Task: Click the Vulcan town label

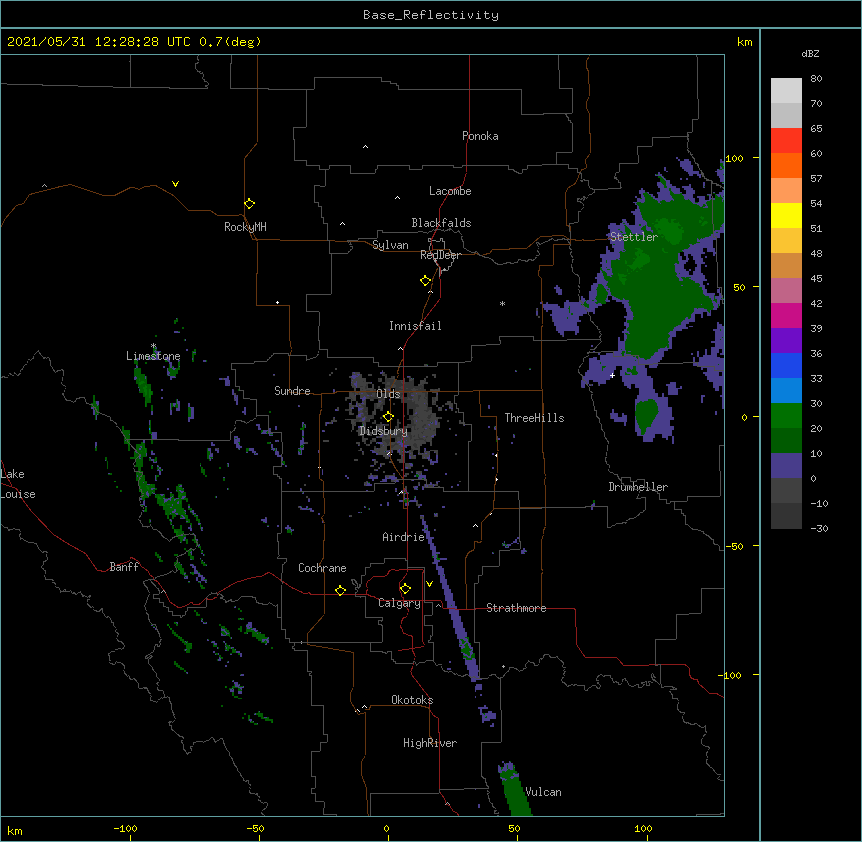Action: coord(543,792)
